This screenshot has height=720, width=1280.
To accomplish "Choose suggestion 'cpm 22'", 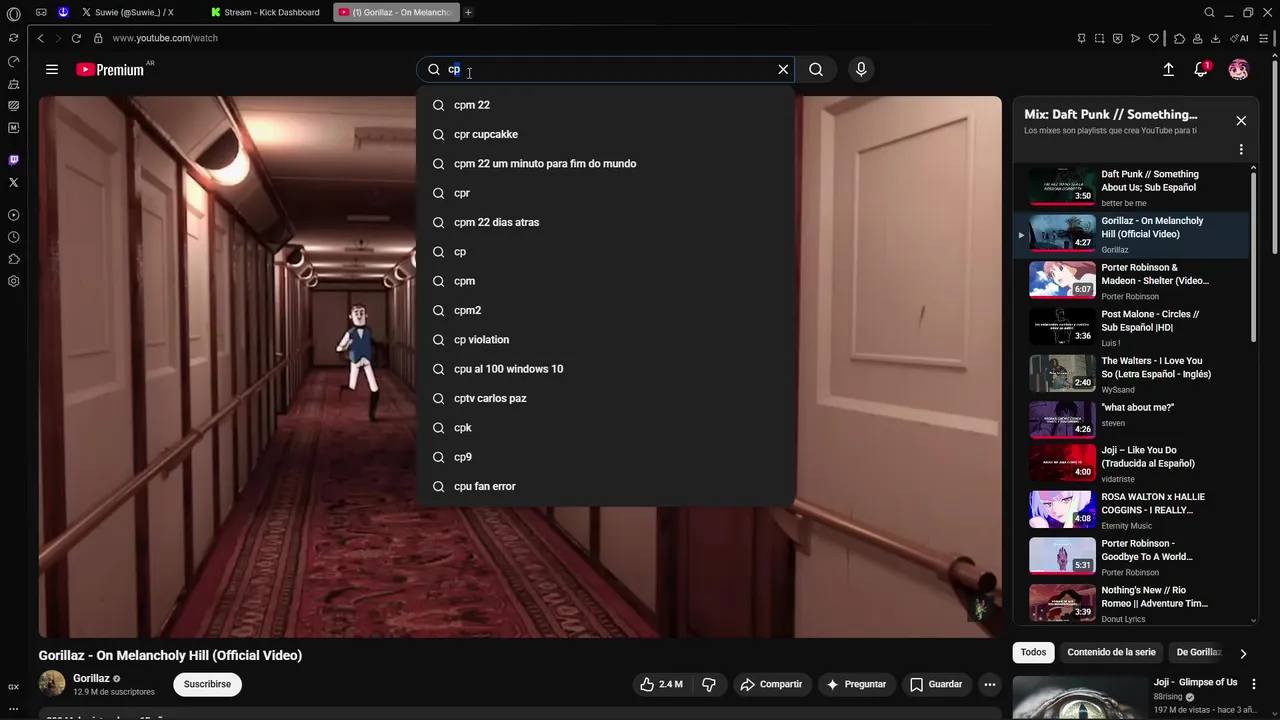I will click(606, 105).
